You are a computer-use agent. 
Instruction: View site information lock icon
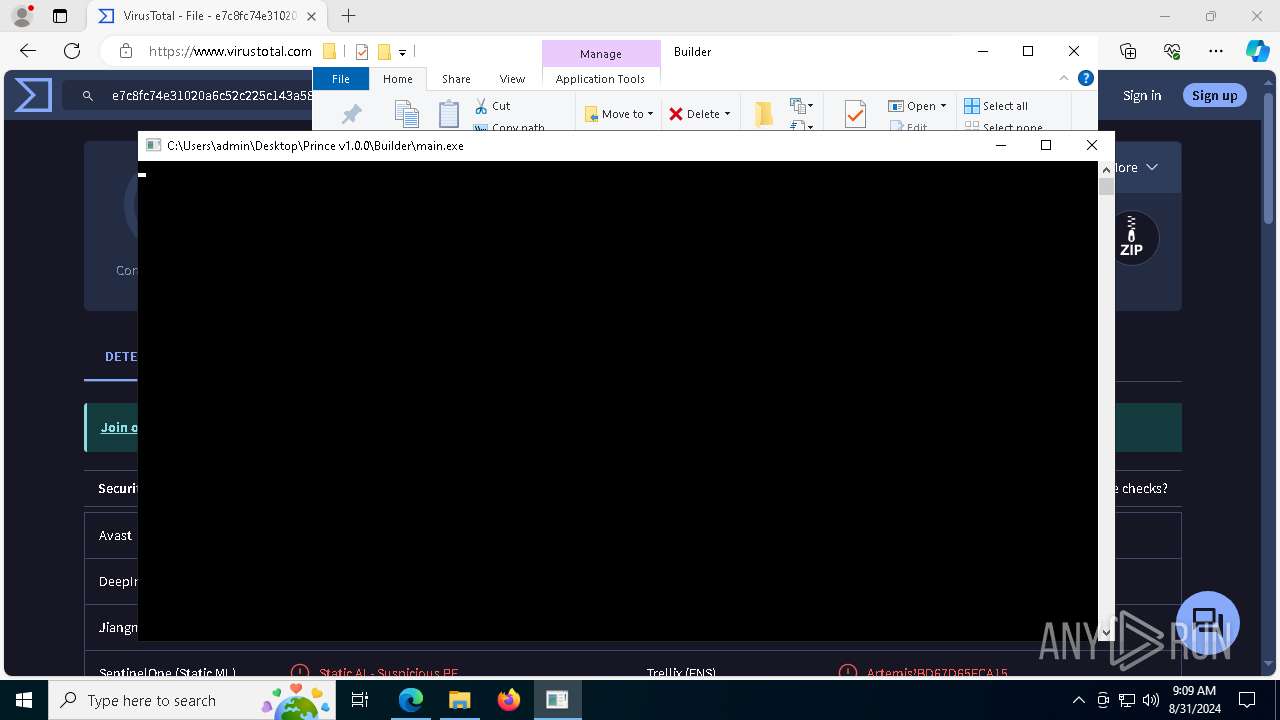coord(126,51)
